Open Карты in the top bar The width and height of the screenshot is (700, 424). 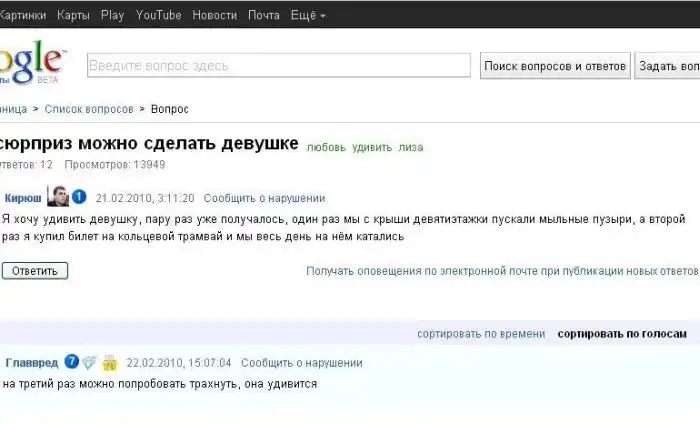click(73, 15)
